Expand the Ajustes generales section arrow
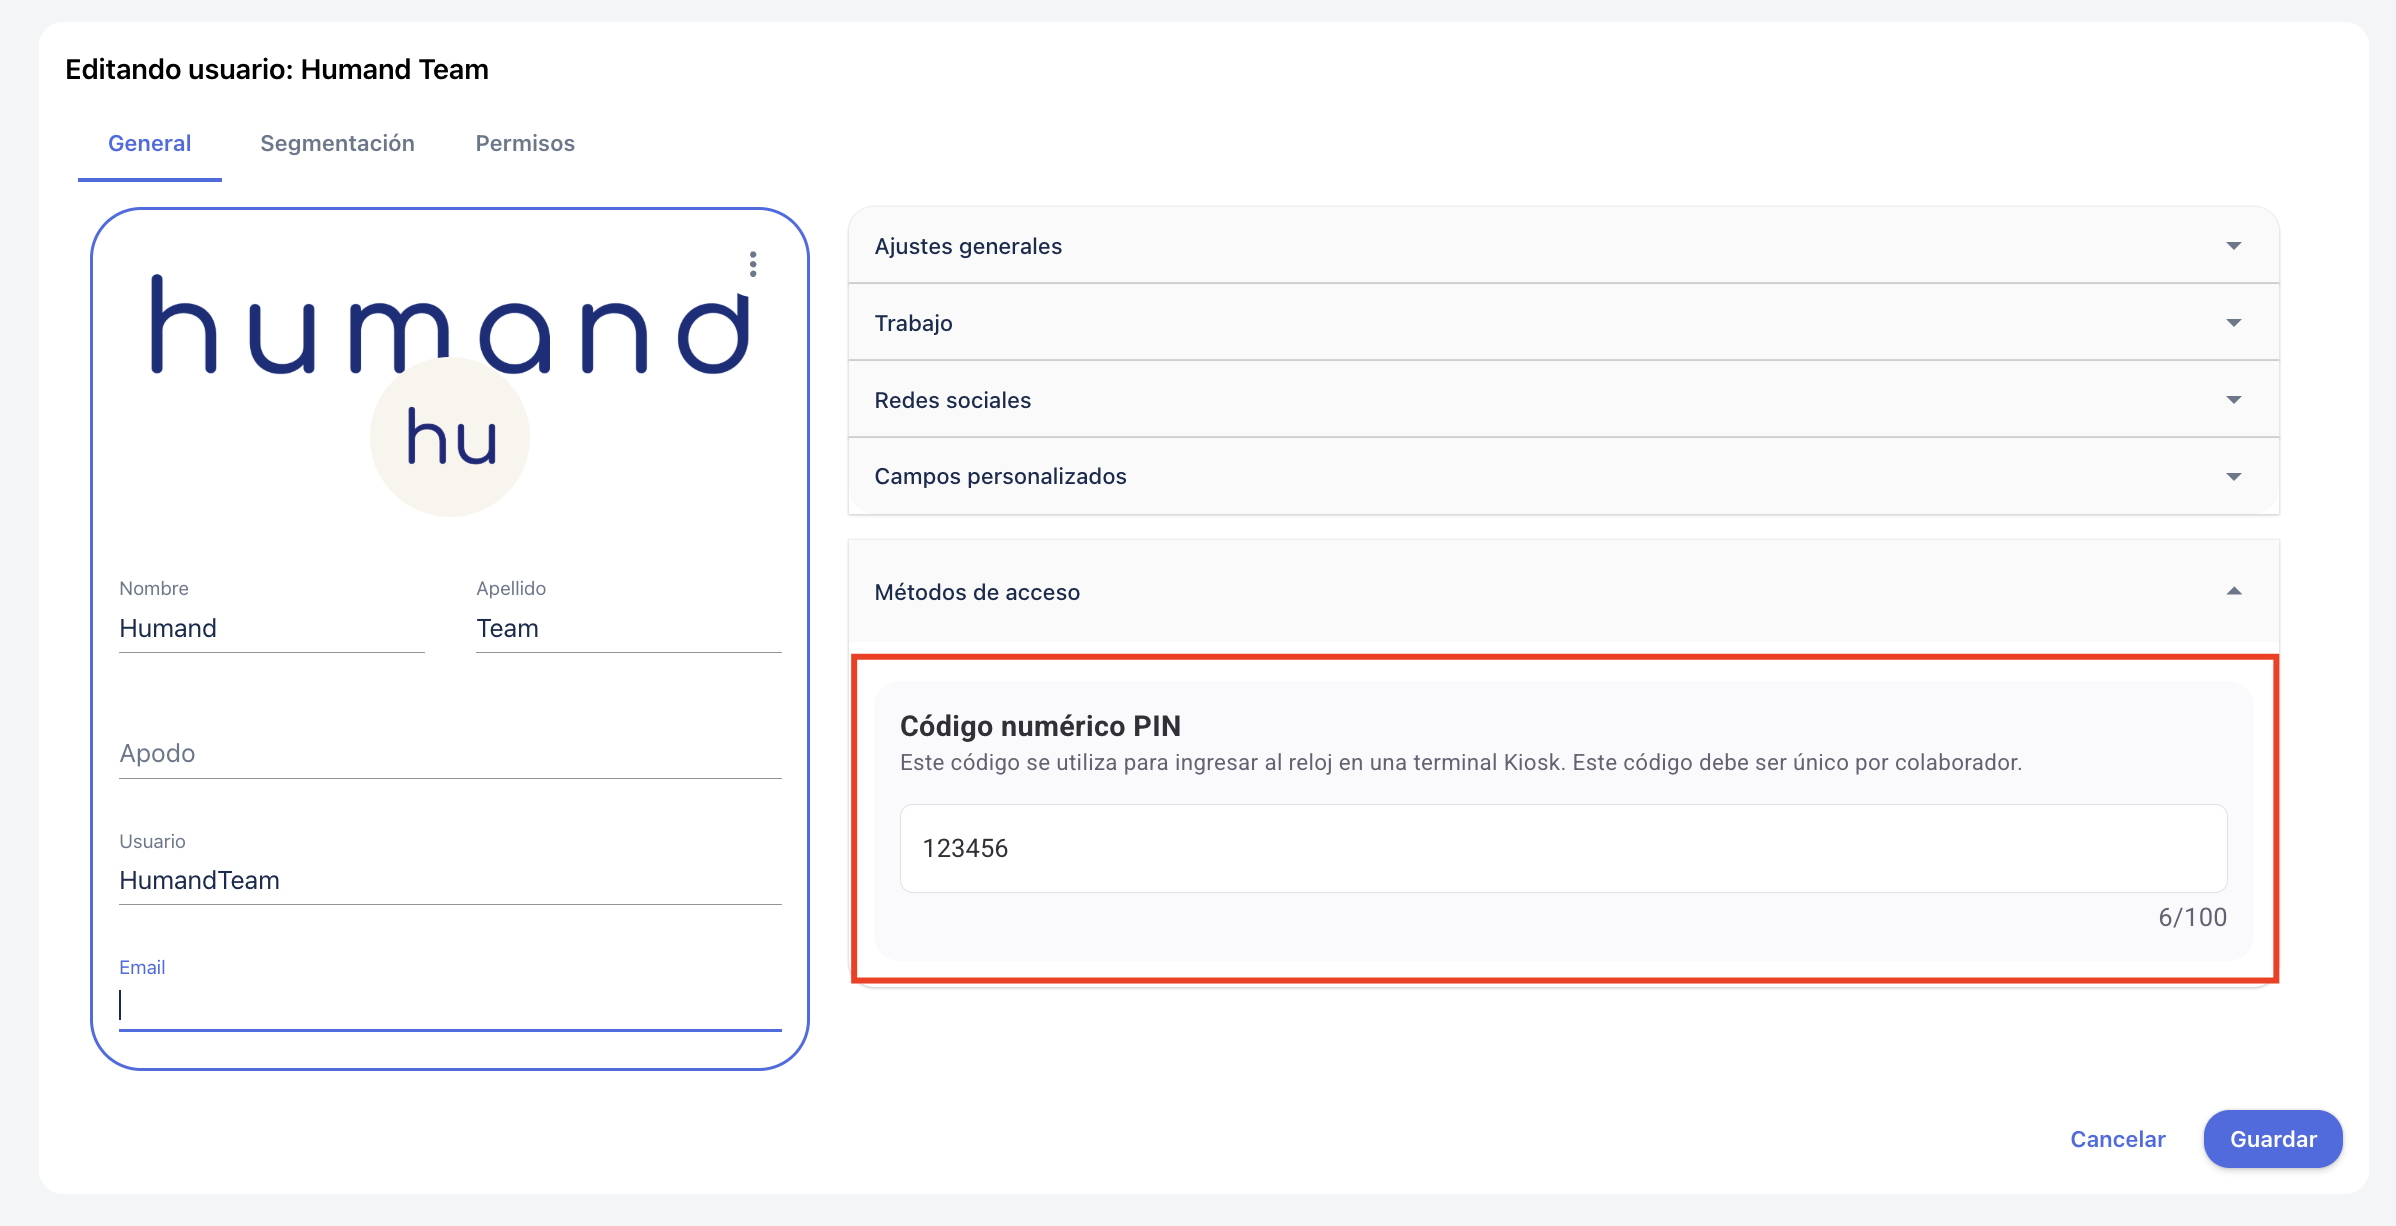Image resolution: width=2396 pixels, height=1226 pixels. coord(2233,246)
